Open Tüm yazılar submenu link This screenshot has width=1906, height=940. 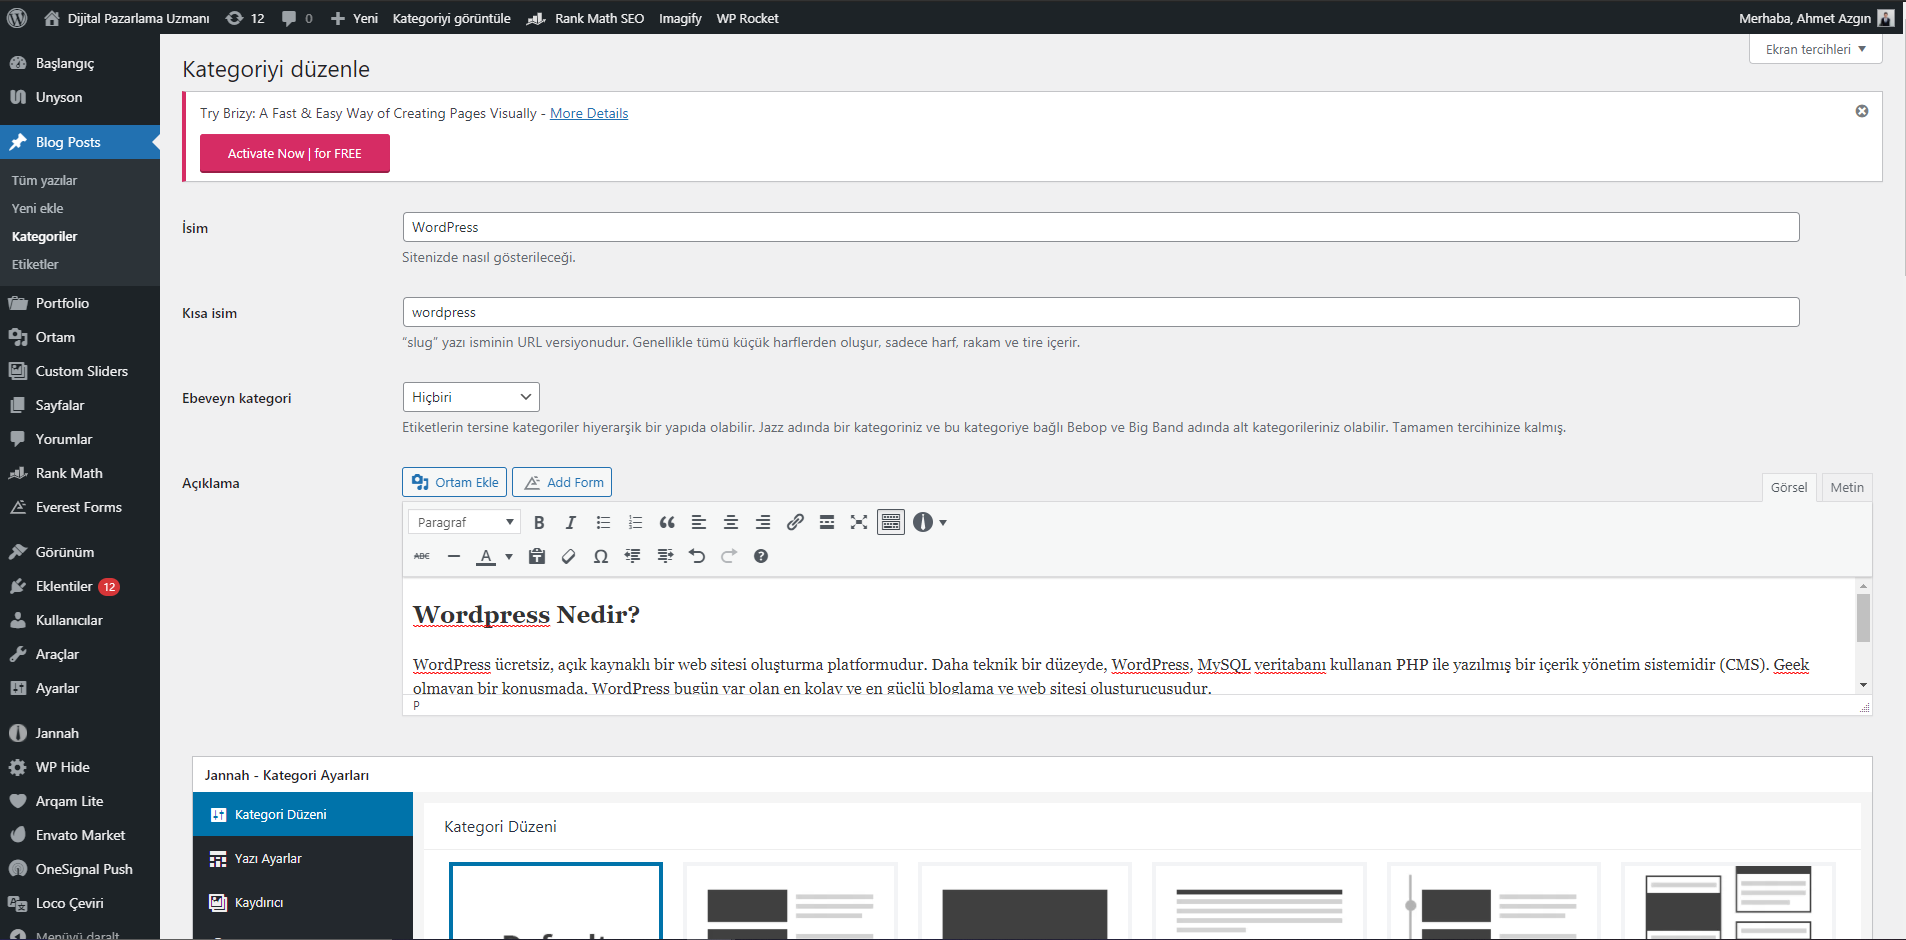pyautogui.click(x=44, y=180)
